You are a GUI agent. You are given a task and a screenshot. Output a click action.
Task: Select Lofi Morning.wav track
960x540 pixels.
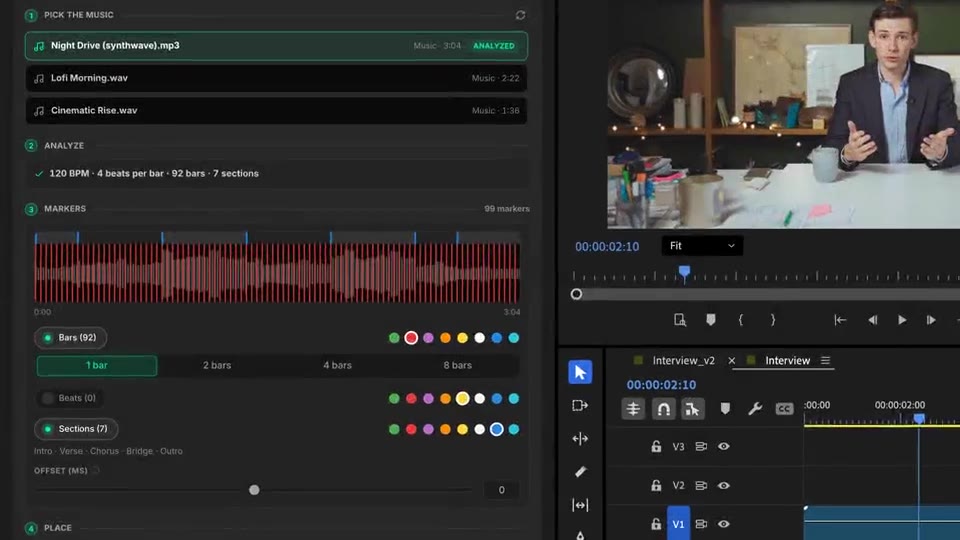(x=276, y=78)
